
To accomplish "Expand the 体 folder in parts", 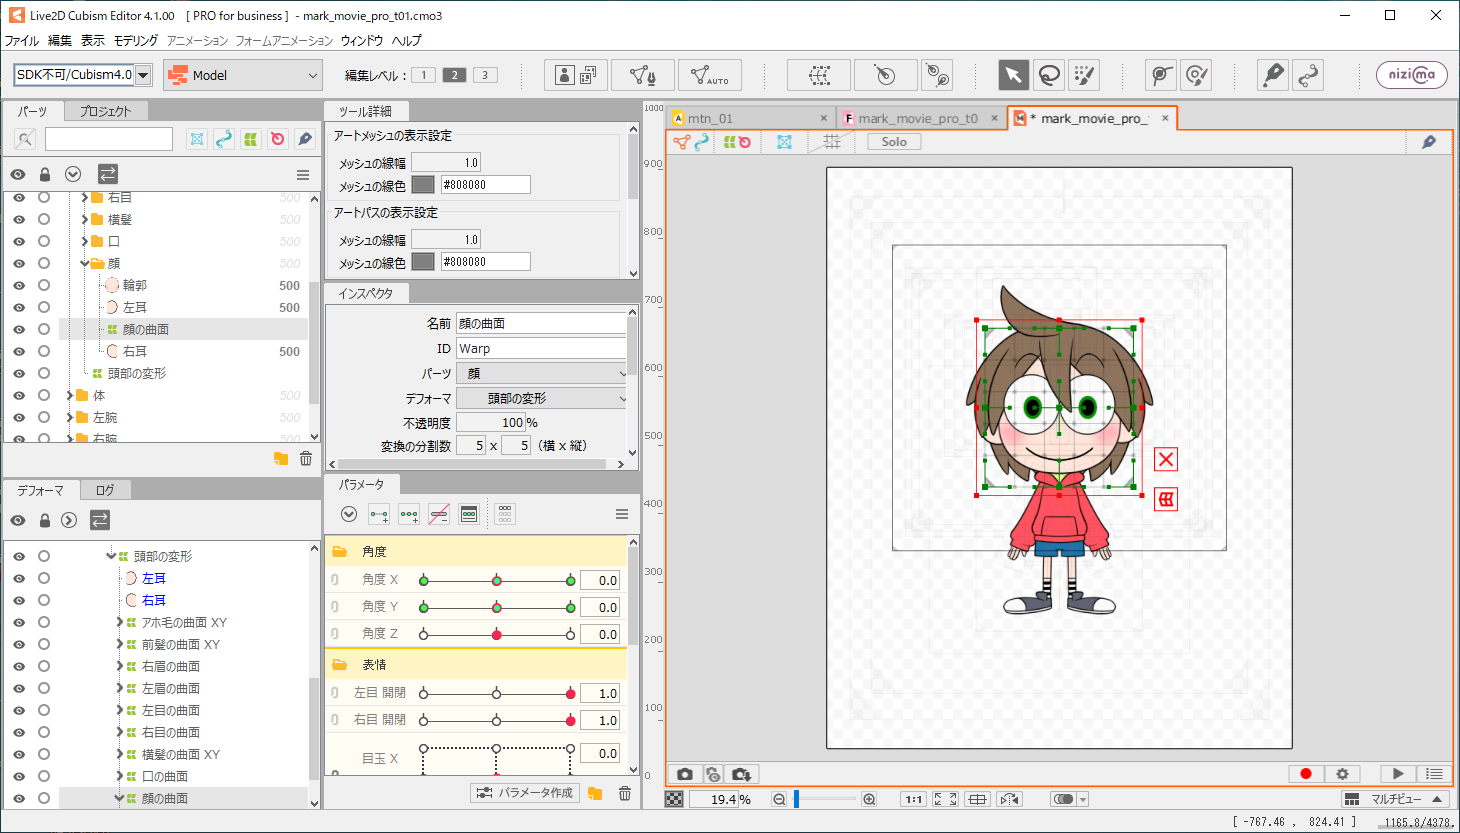I will (70, 395).
